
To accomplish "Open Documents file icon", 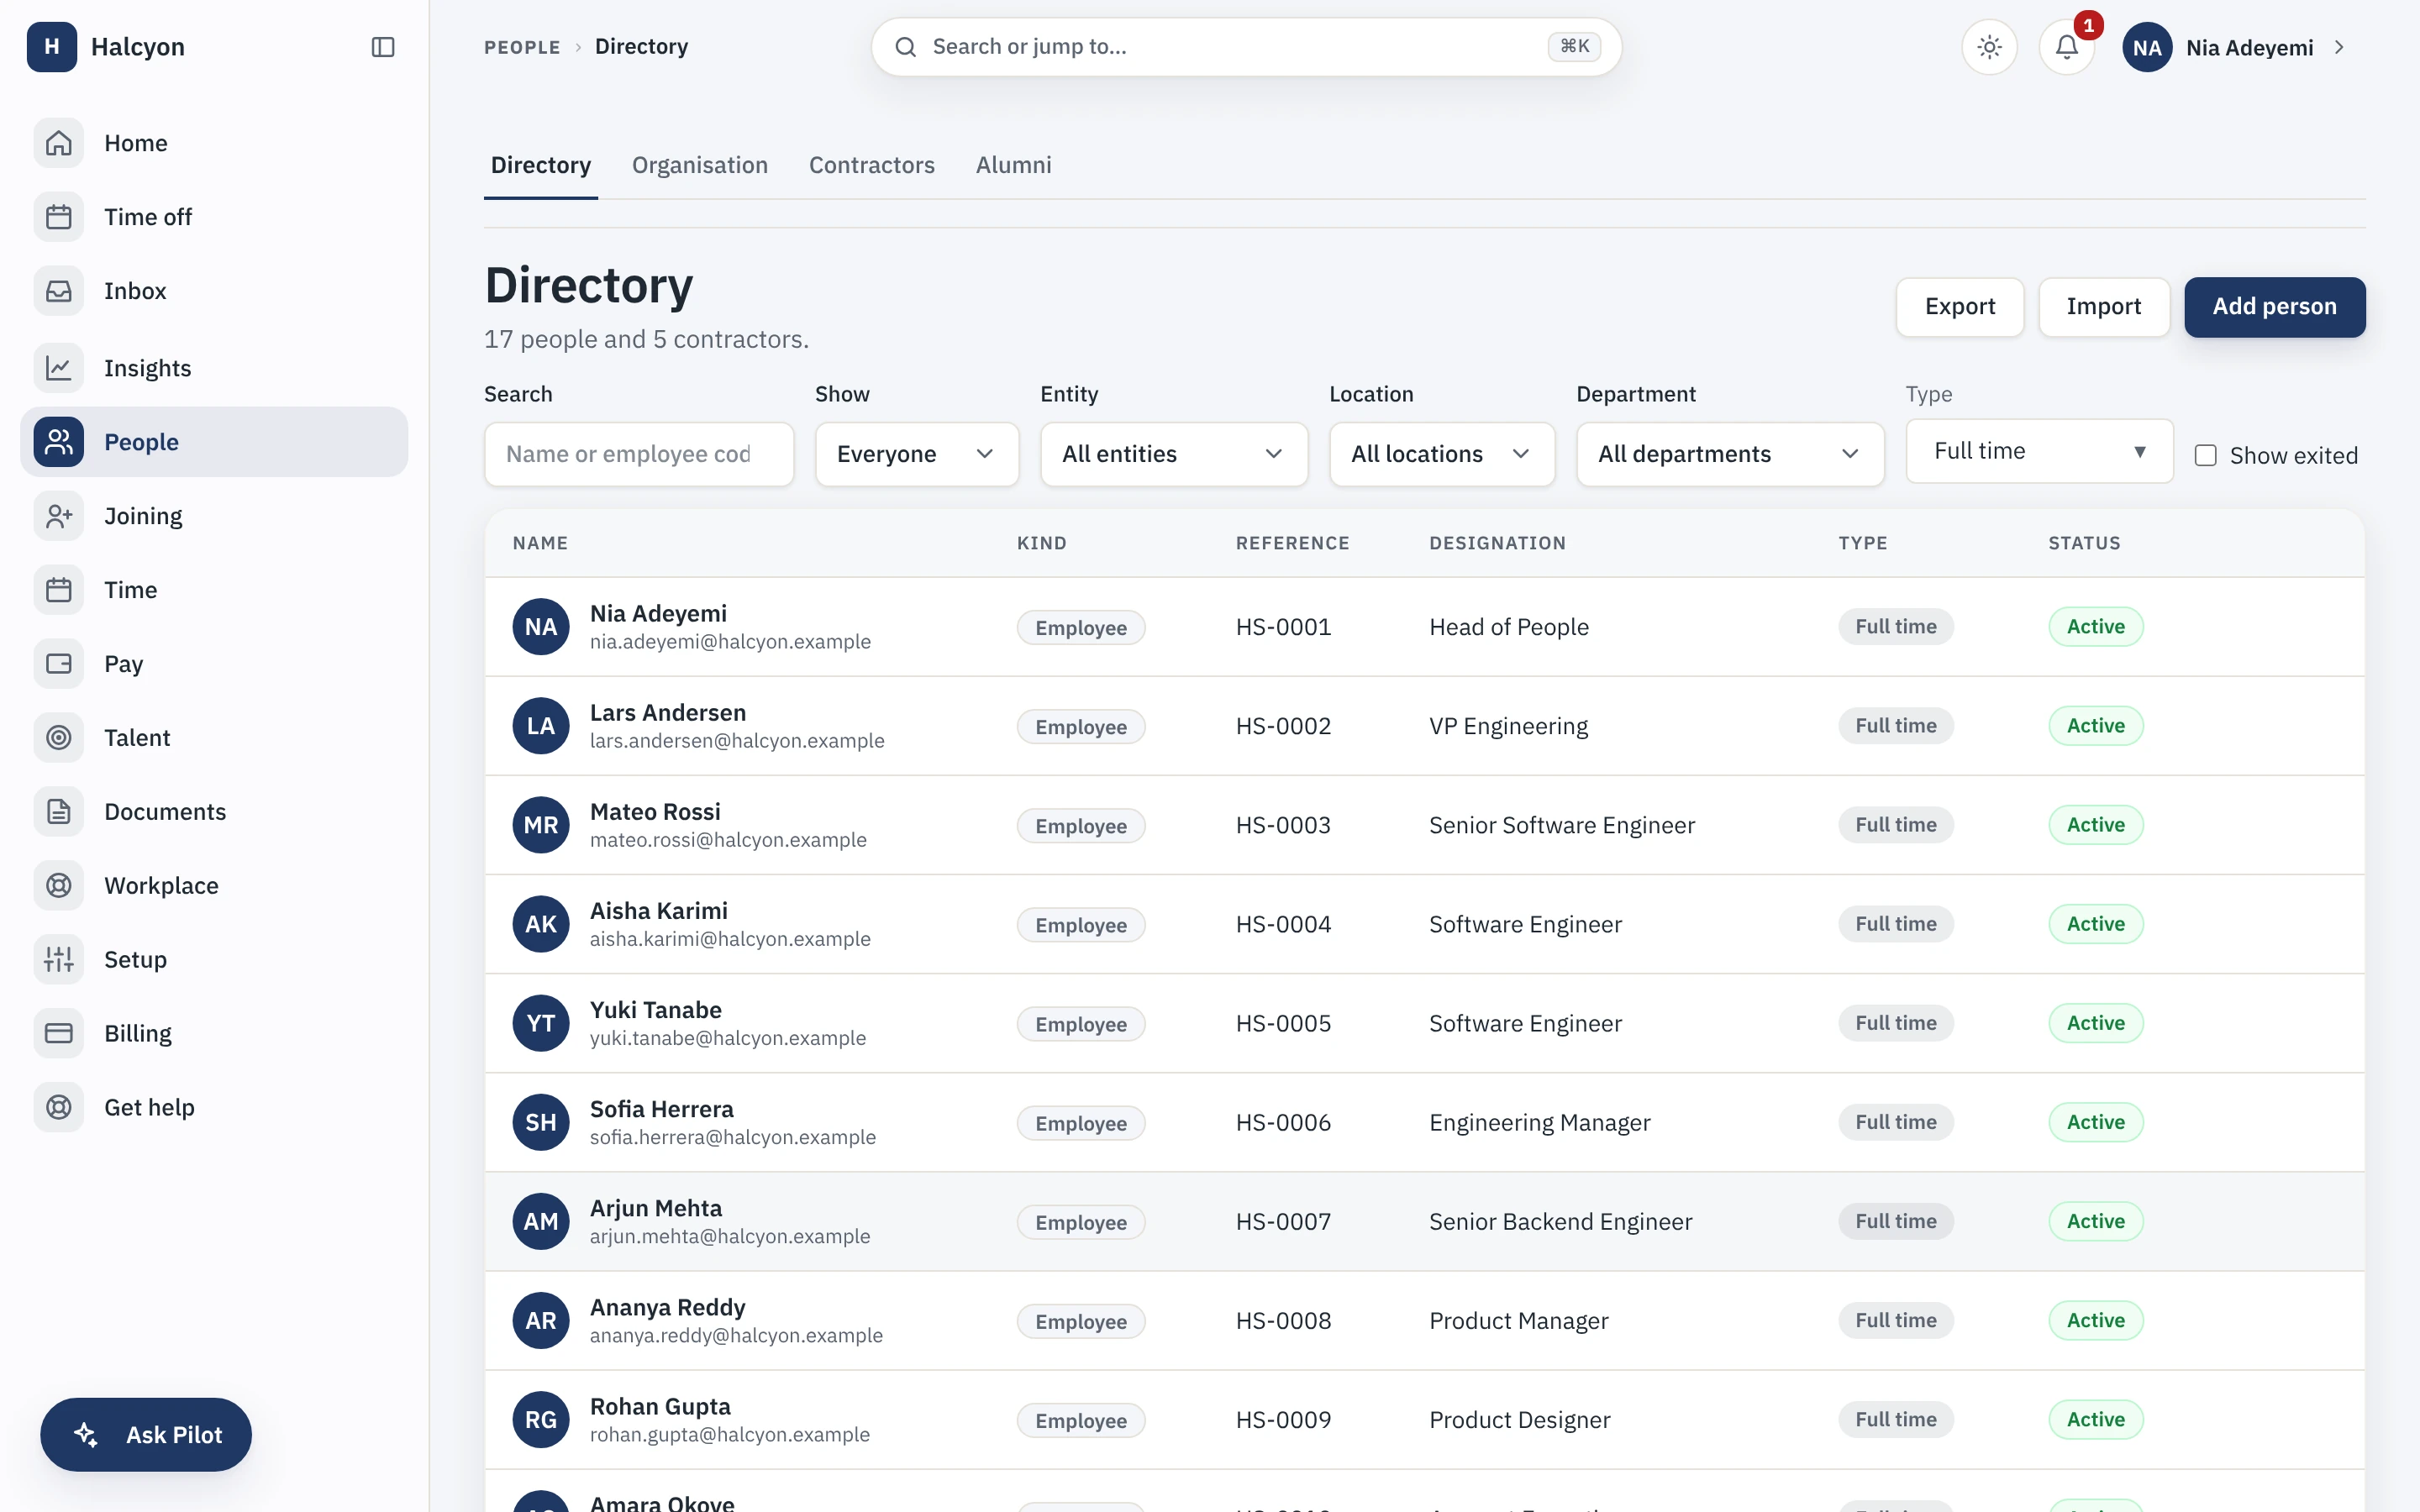I will coord(59,812).
